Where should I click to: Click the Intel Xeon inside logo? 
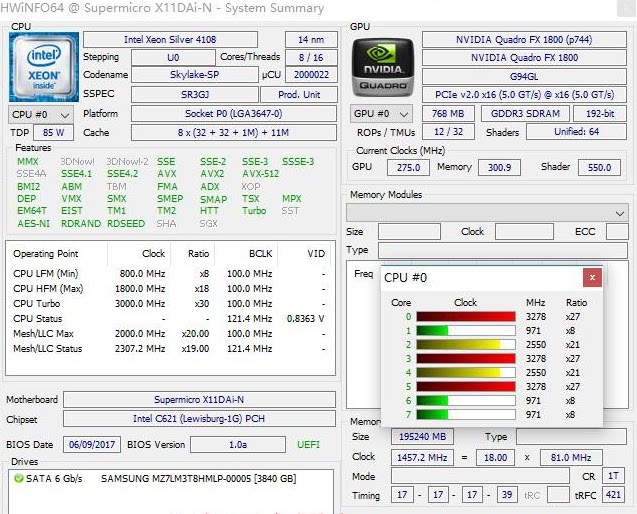pyautogui.click(x=44, y=67)
